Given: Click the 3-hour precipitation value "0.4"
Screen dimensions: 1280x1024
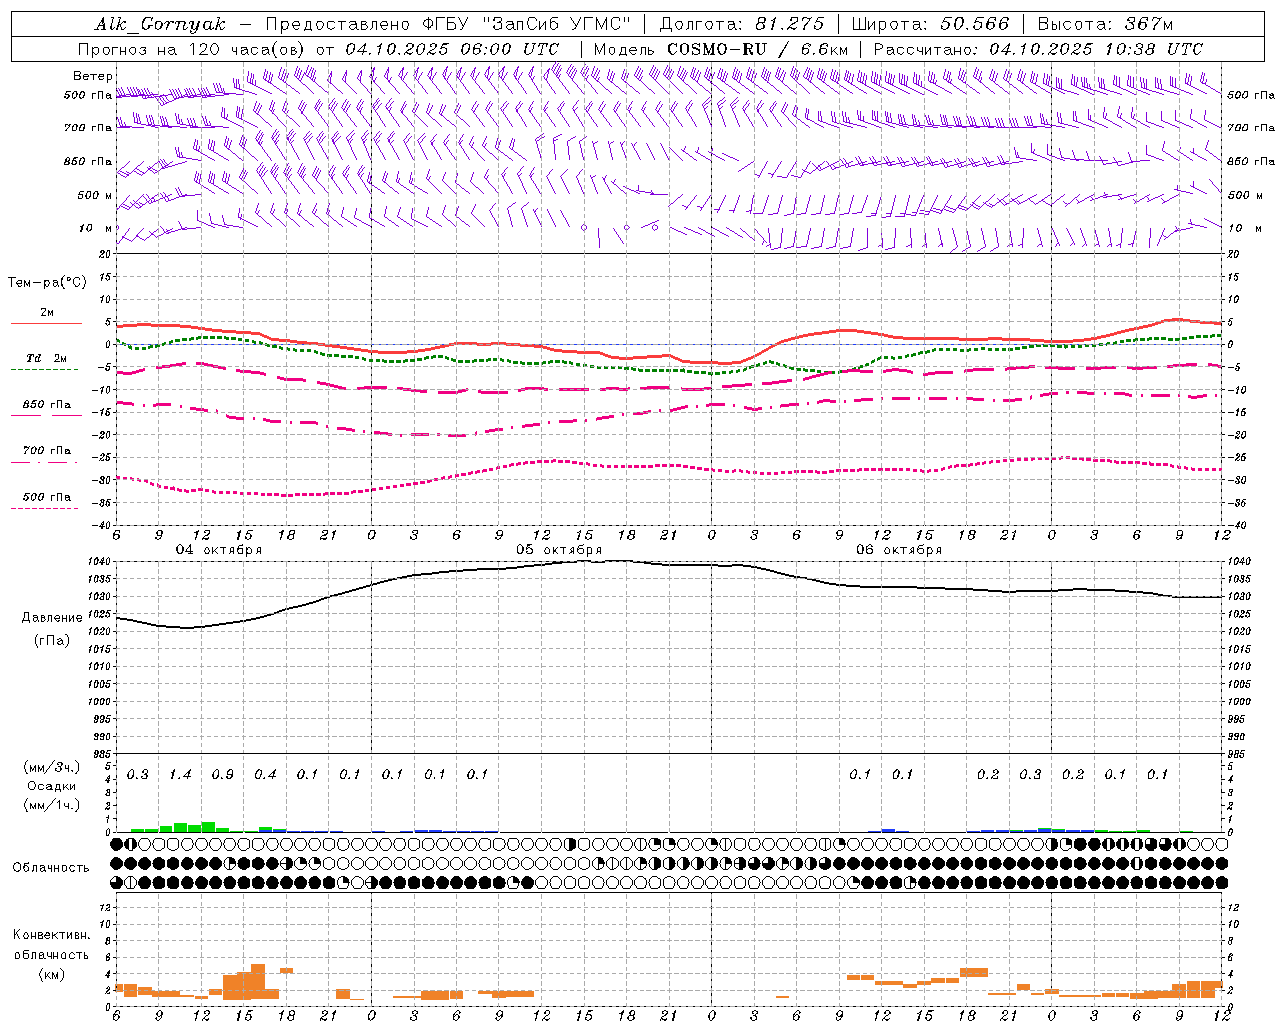Looking at the screenshot, I should 265,775.
